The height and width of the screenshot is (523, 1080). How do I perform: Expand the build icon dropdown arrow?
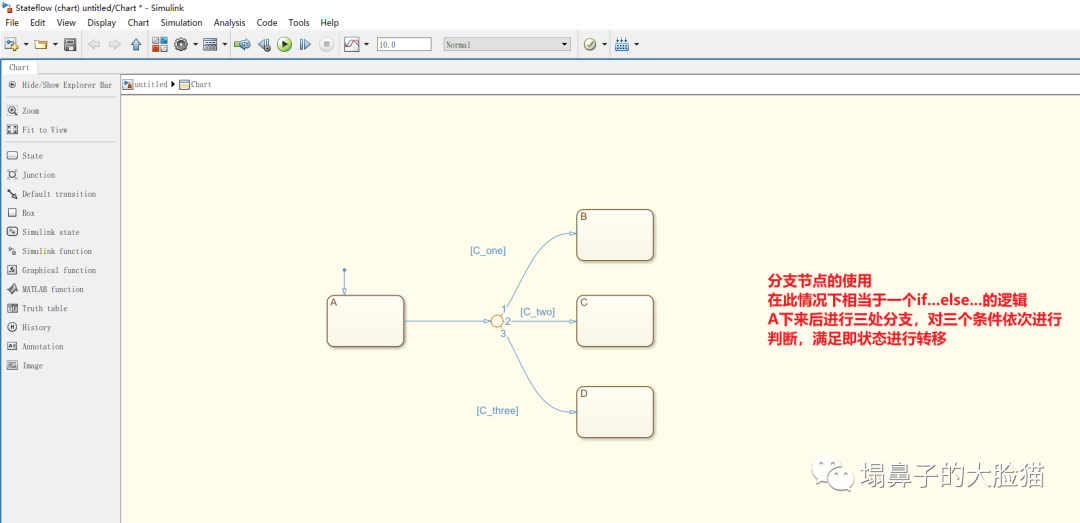pyautogui.click(x=636, y=45)
